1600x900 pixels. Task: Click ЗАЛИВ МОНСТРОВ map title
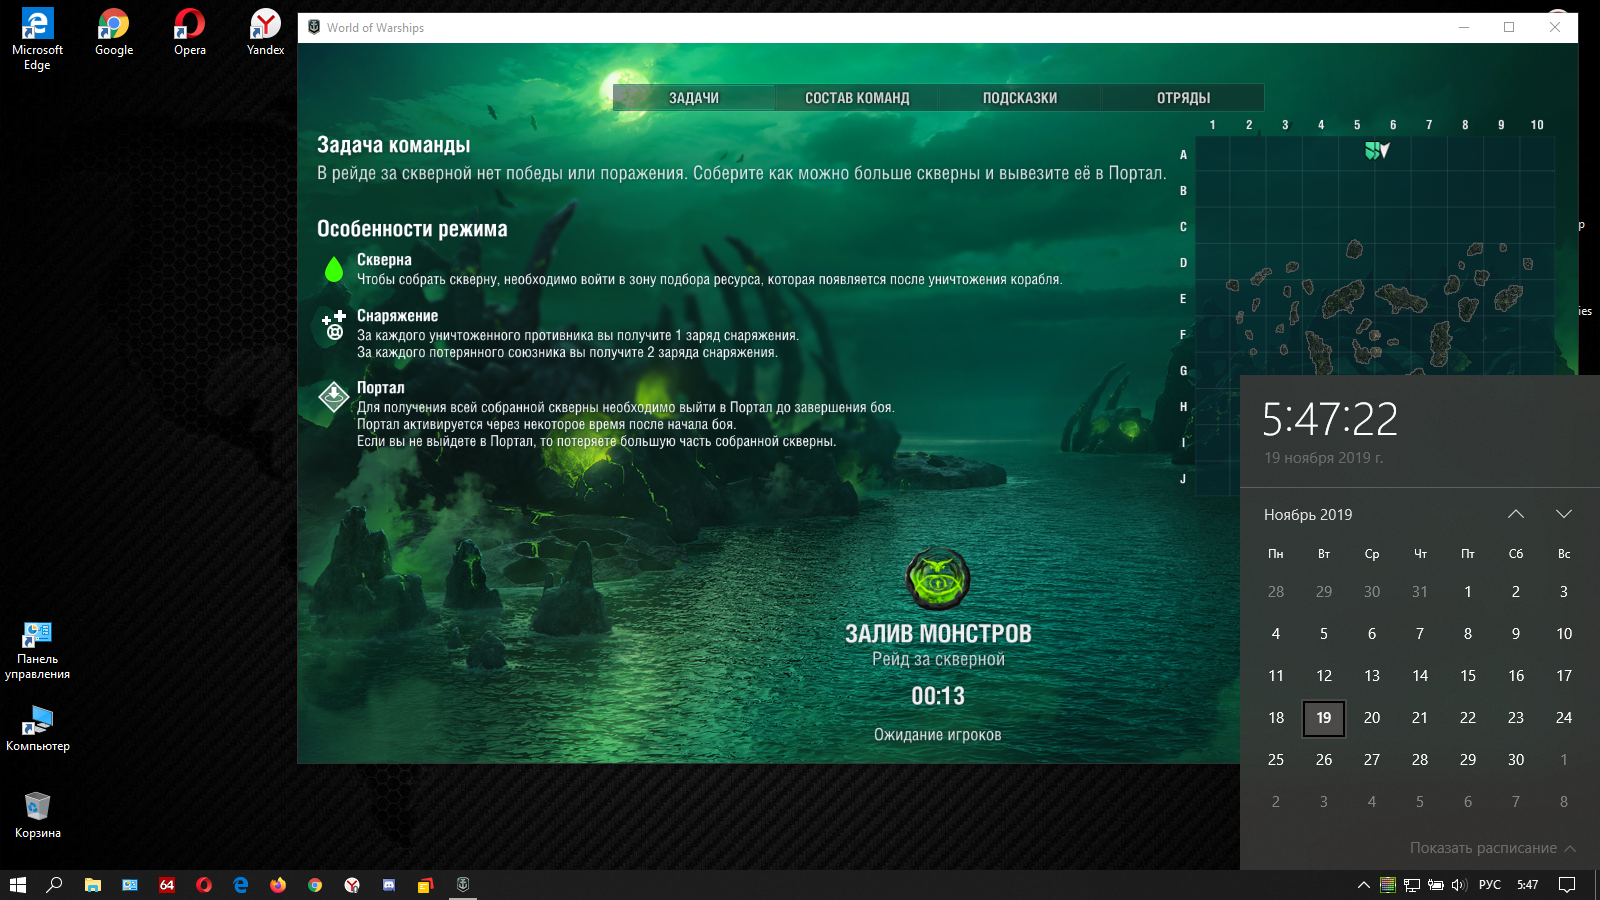pos(938,634)
